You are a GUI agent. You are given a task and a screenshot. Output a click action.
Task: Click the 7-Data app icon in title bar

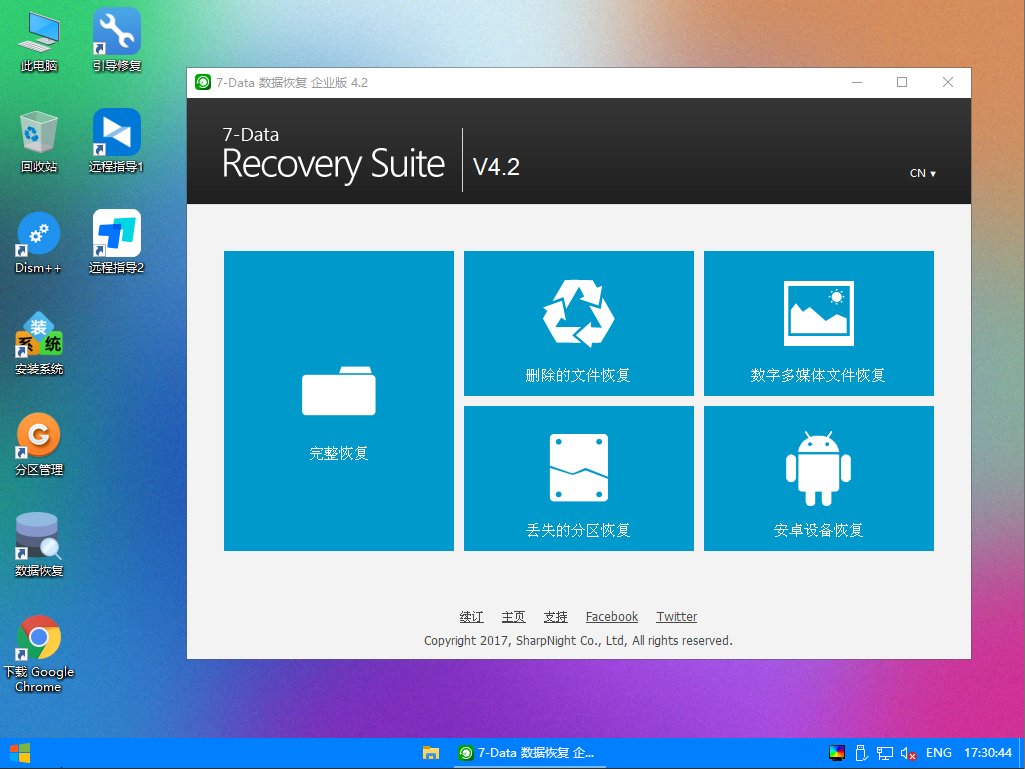(x=203, y=82)
